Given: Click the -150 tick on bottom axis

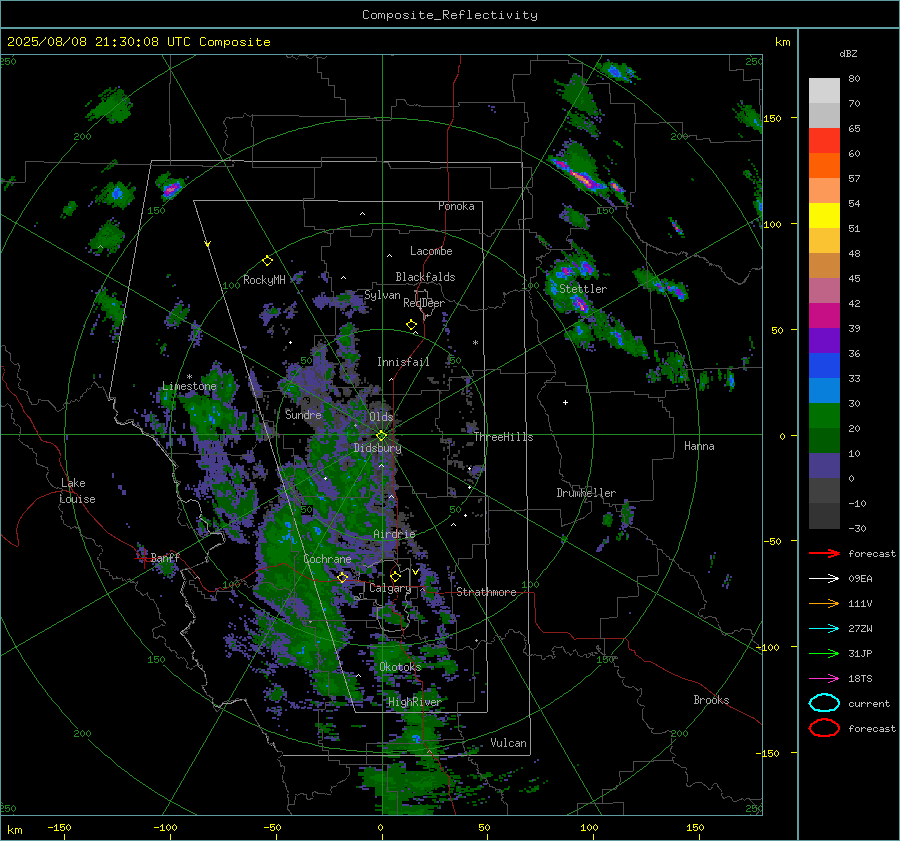Looking at the screenshot, I should click(x=59, y=828).
